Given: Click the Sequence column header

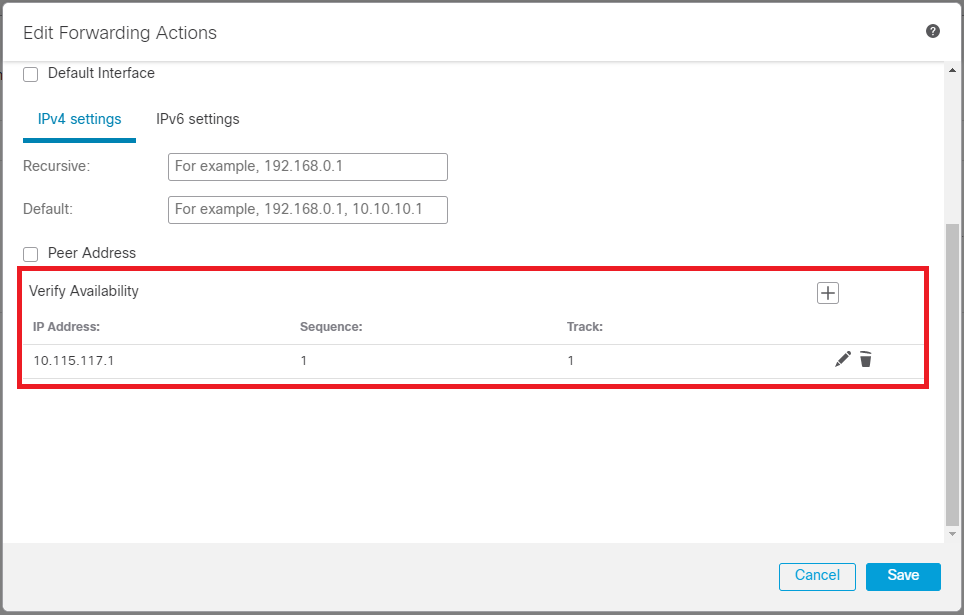Looking at the screenshot, I should 331,327.
